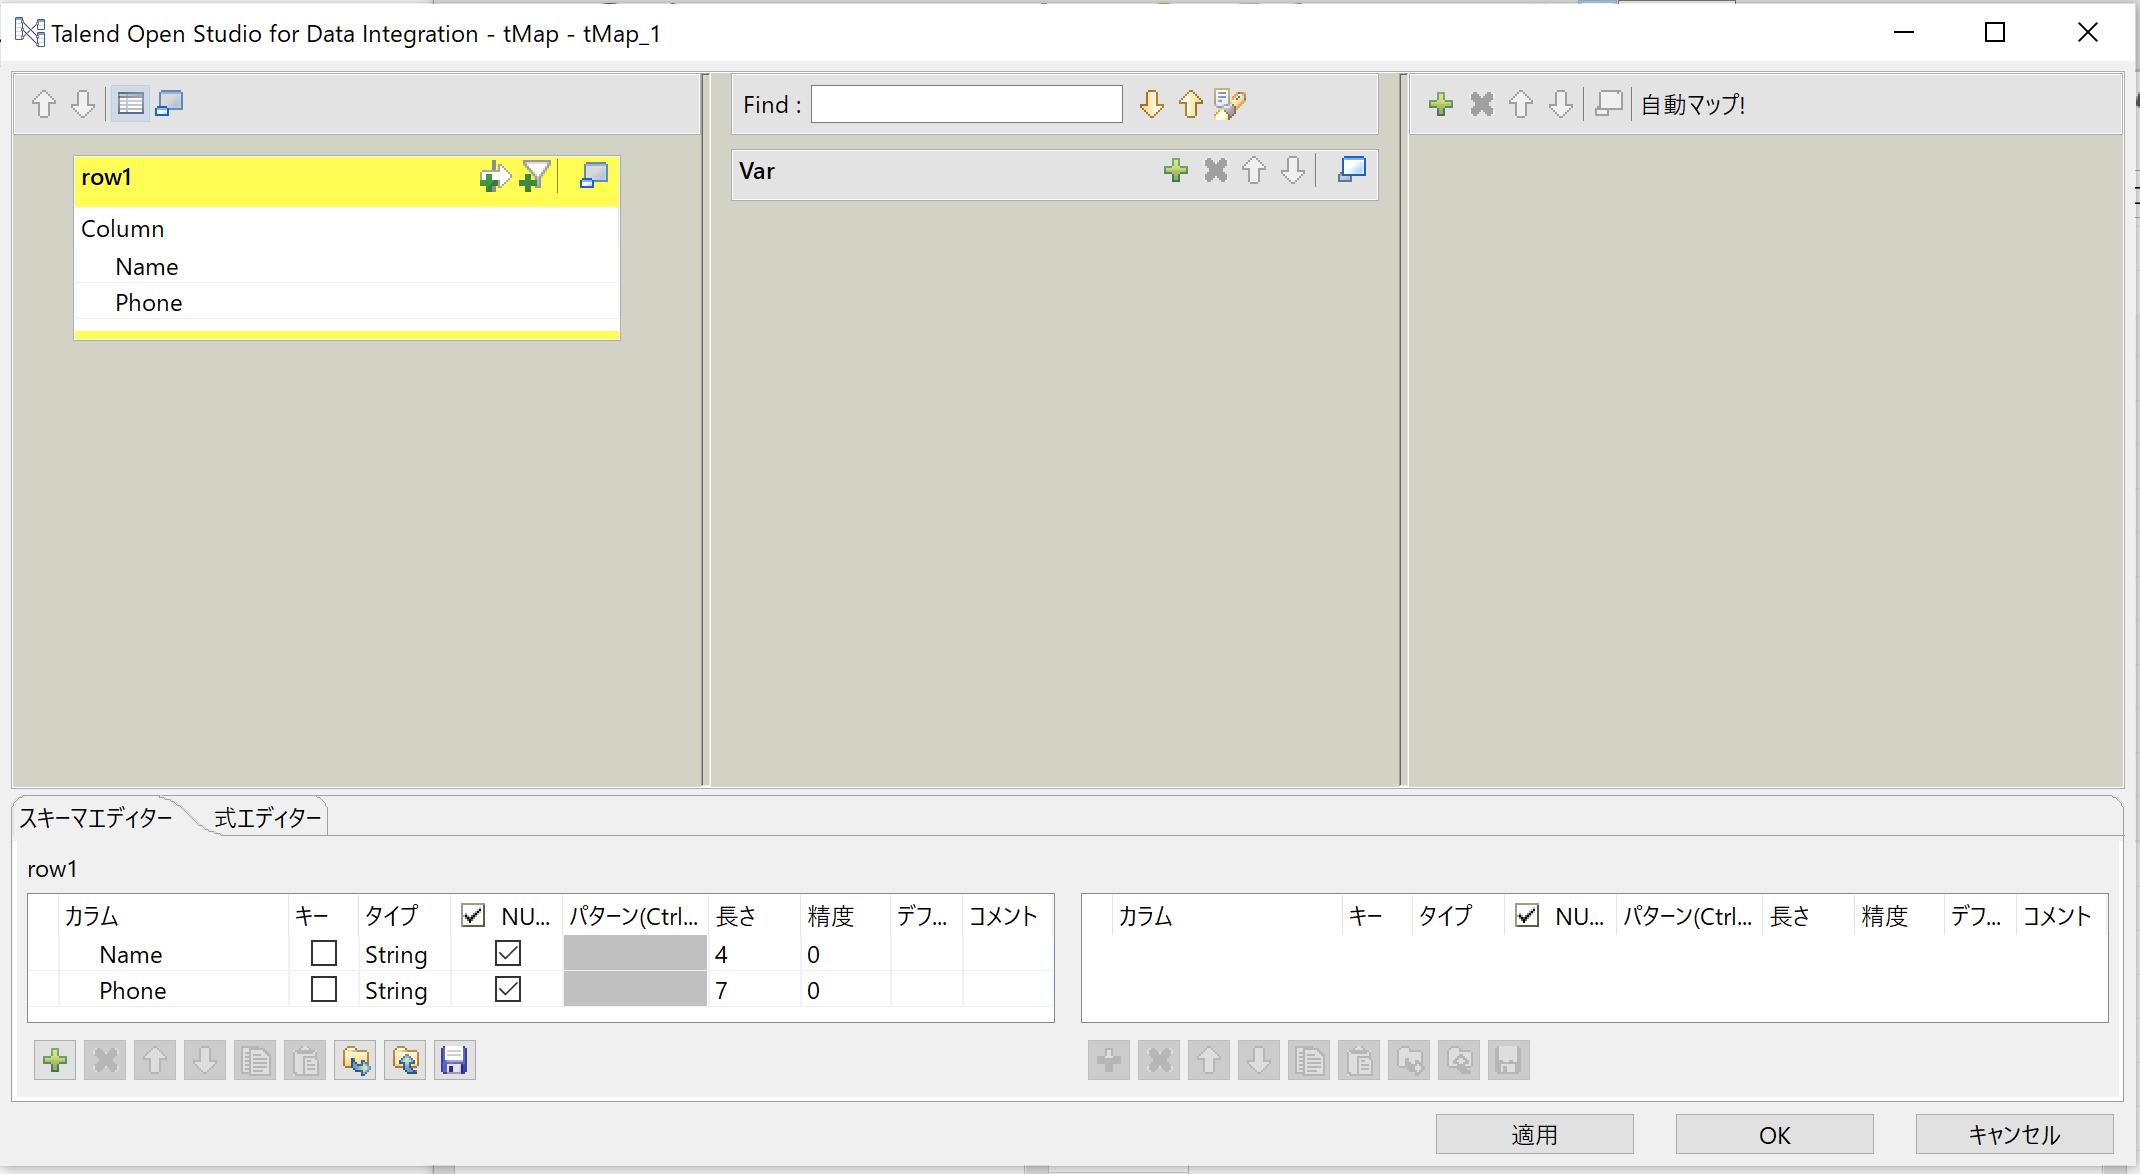Image resolution: width=2140 pixels, height=1174 pixels.
Task: Add an input column to row1 table
Action: pos(494,175)
